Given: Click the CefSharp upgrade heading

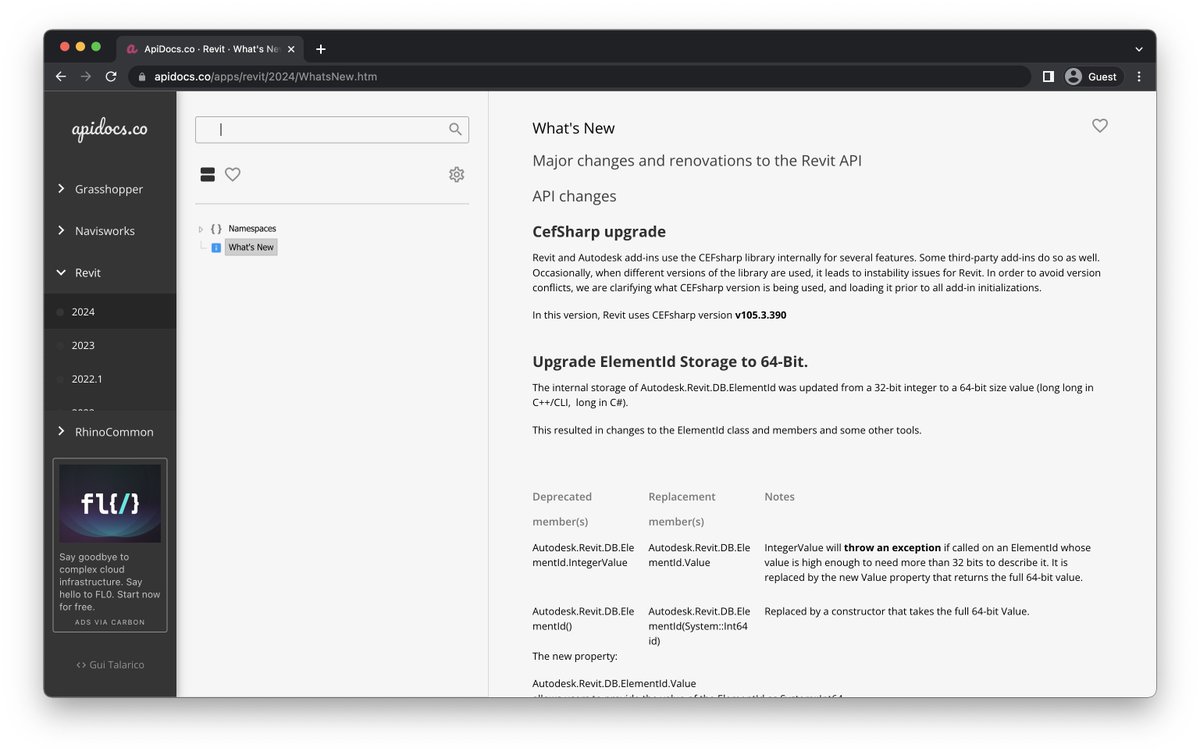Looking at the screenshot, I should (599, 231).
